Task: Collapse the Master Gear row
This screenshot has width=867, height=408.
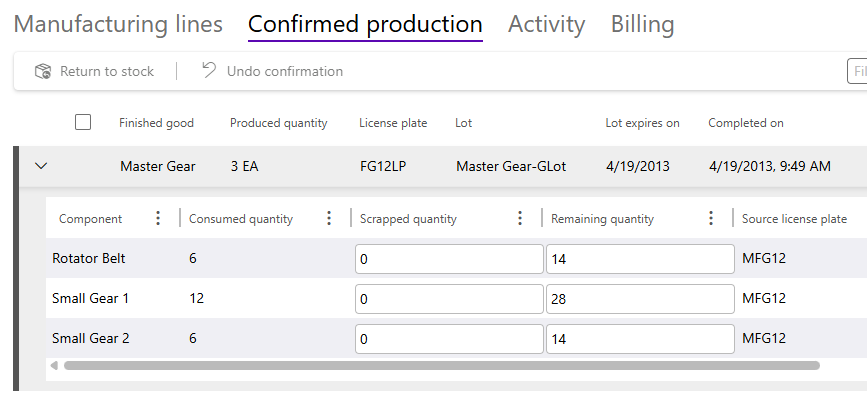Action: click(x=41, y=166)
